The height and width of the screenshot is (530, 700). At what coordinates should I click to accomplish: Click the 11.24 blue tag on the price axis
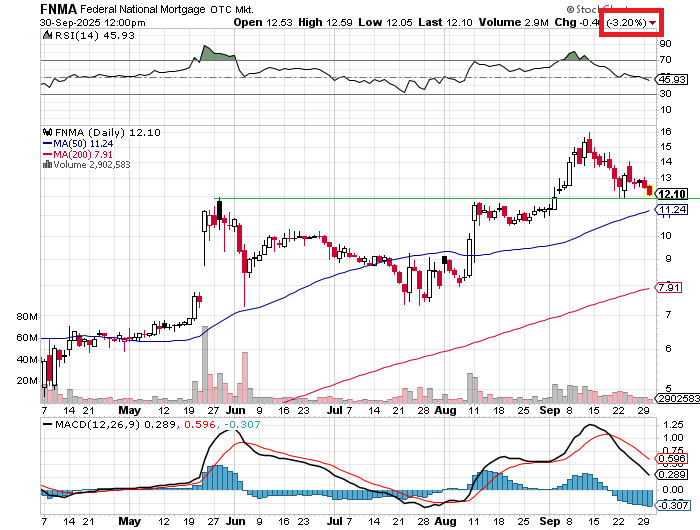672,209
